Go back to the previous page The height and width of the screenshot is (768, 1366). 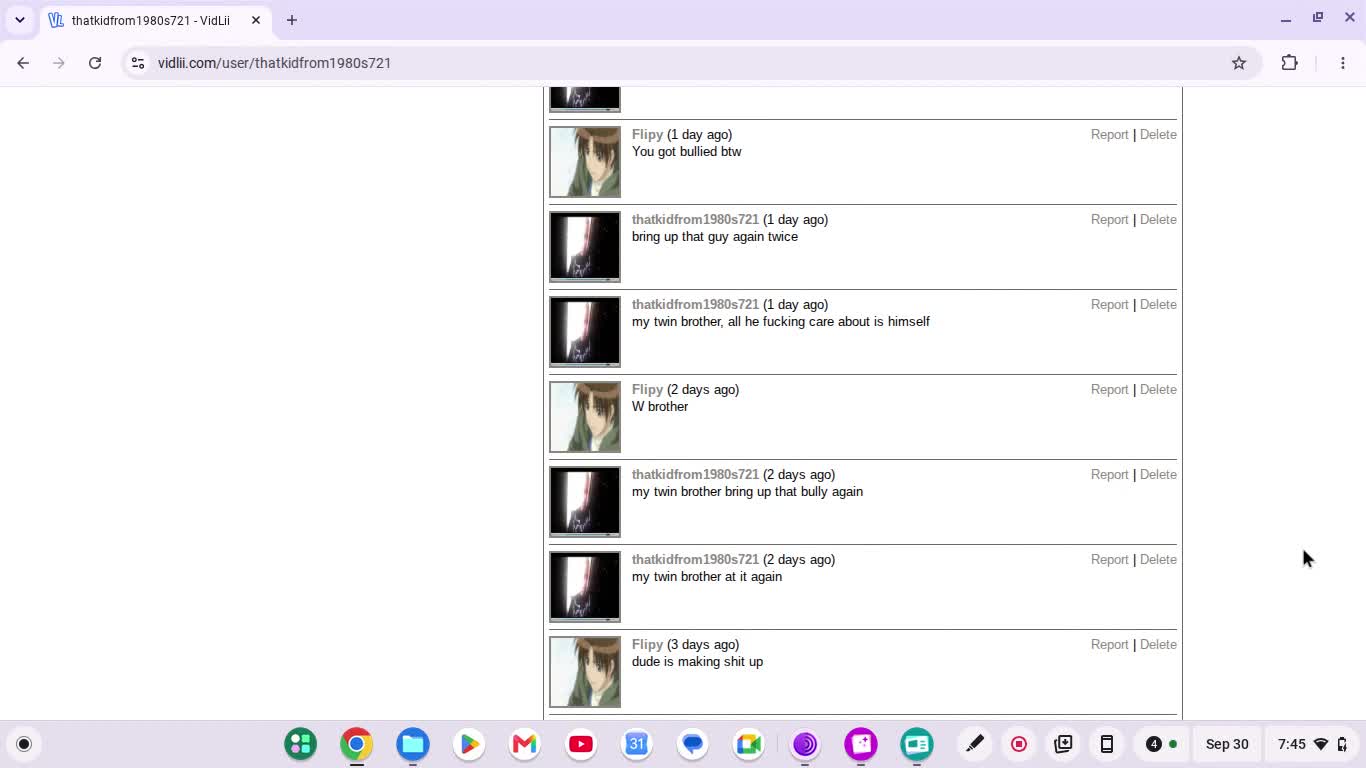click(23, 63)
